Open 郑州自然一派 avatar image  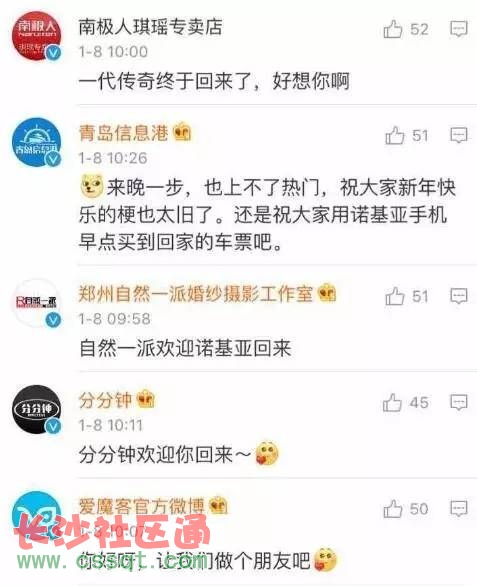click(x=37, y=303)
